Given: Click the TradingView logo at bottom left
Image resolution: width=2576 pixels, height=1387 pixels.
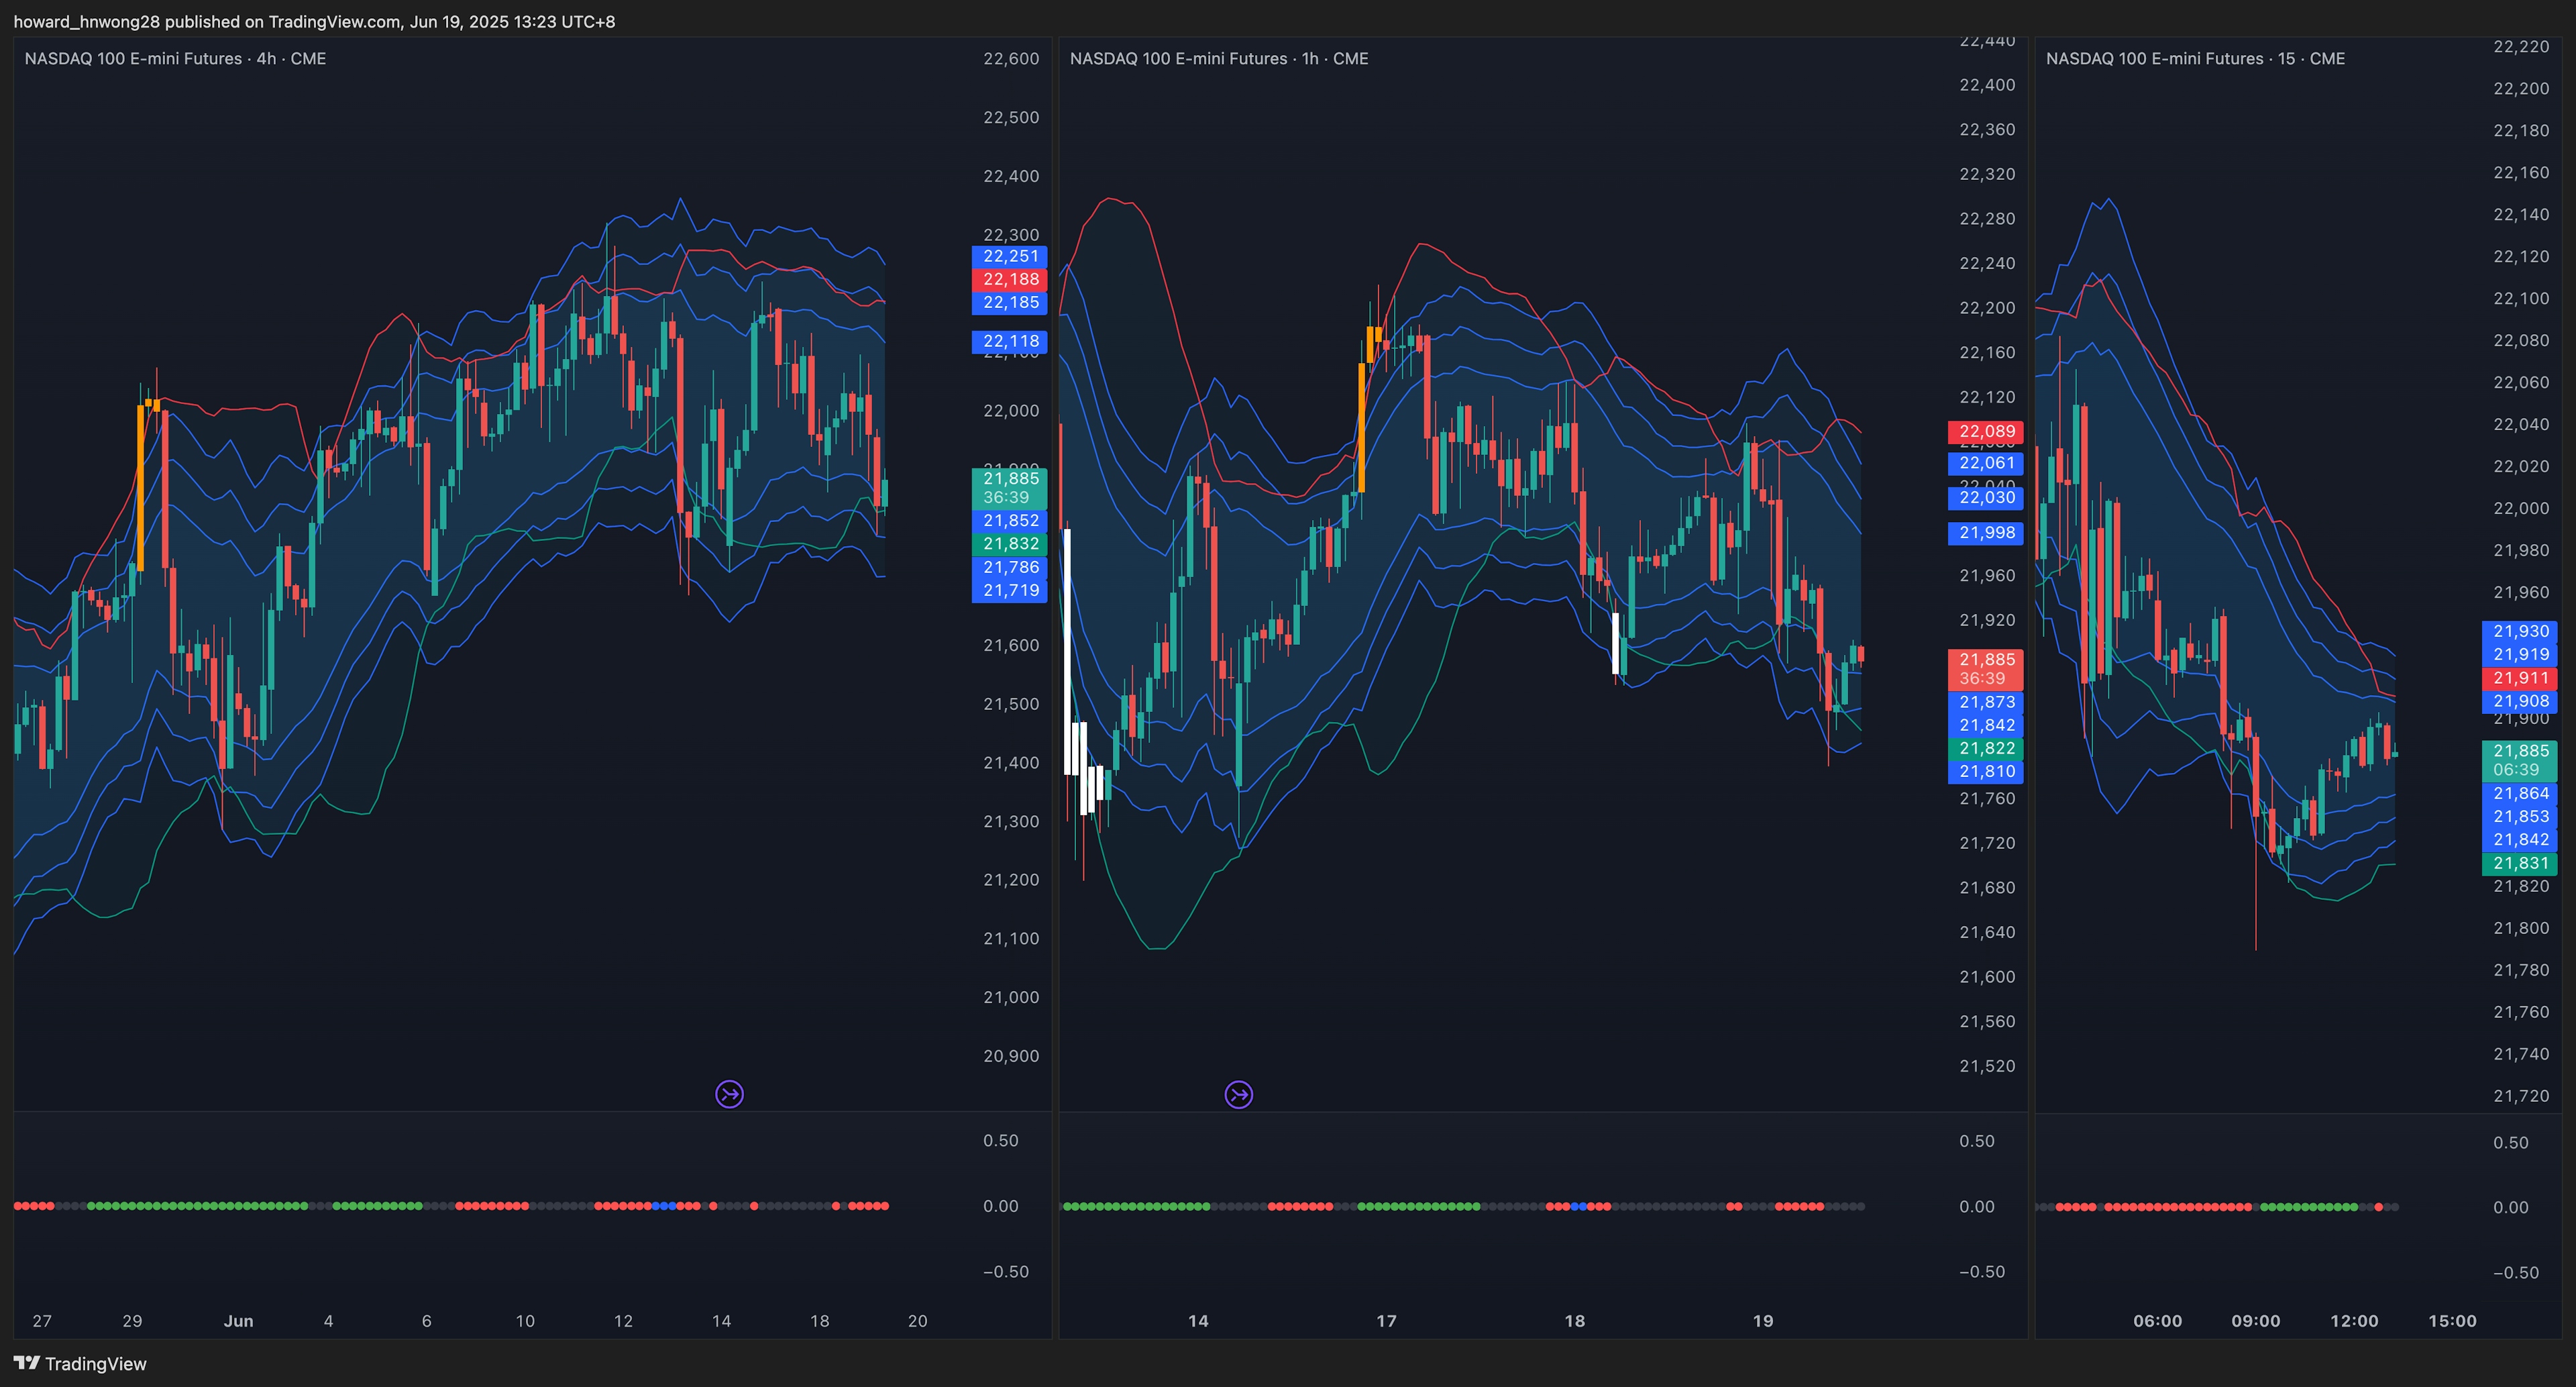Looking at the screenshot, I should (x=80, y=1363).
